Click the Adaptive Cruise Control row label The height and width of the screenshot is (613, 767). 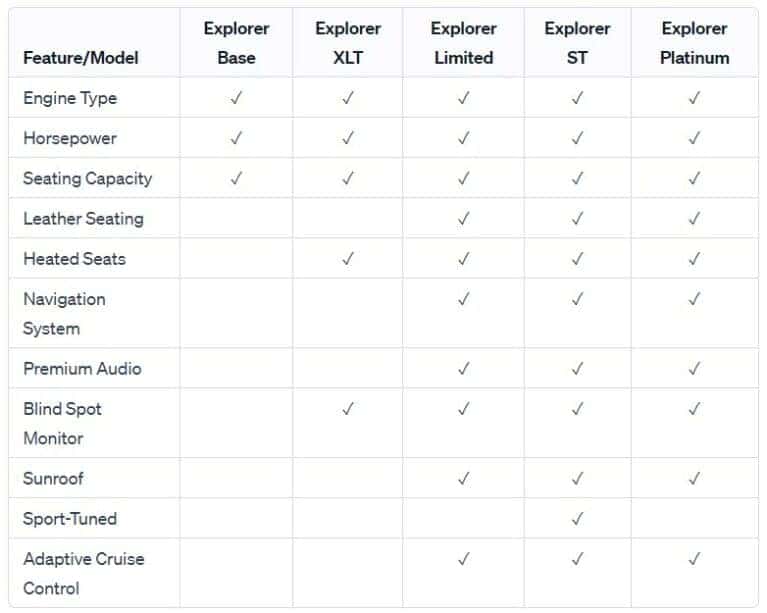pos(83,573)
